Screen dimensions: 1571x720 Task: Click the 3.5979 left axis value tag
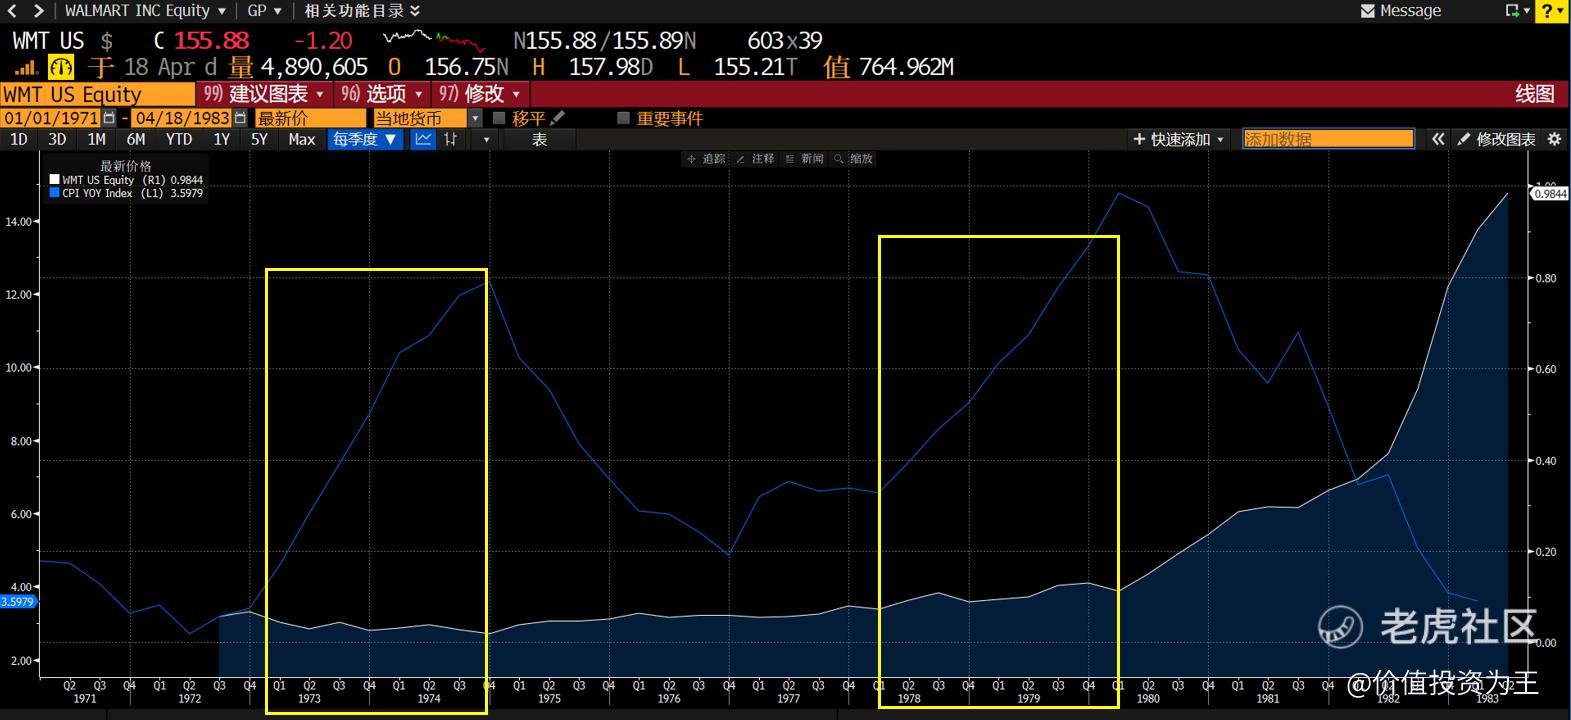[18, 602]
